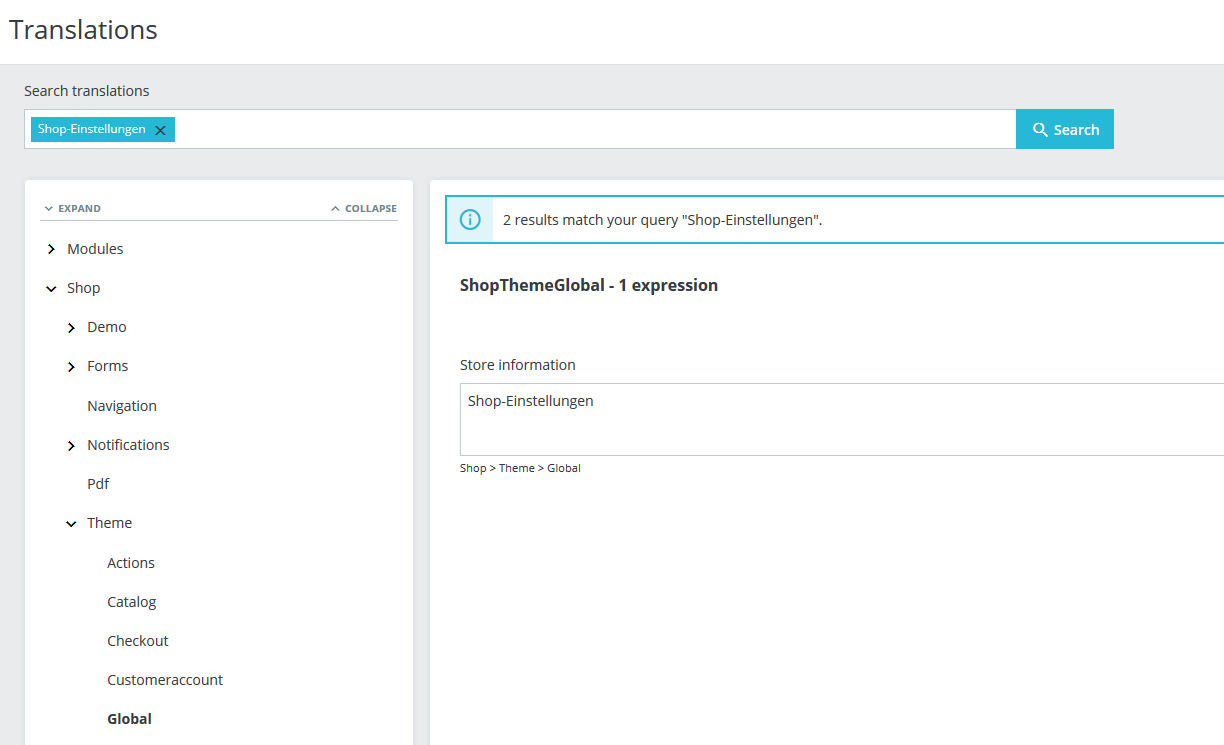Select Catalog under Theme
This screenshot has height=745, width=1224.
pos(132,602)
